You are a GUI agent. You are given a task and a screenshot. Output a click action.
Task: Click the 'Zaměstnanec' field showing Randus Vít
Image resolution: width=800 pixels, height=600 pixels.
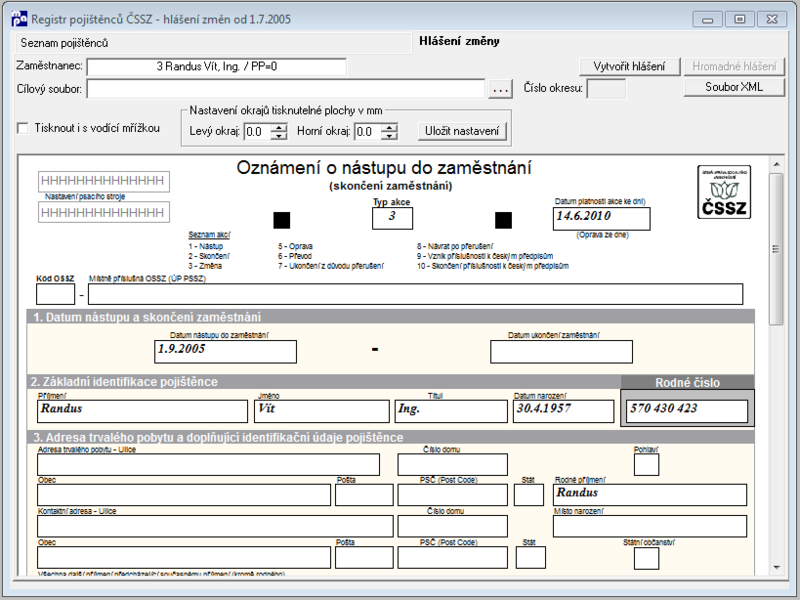tap(216, 67)
